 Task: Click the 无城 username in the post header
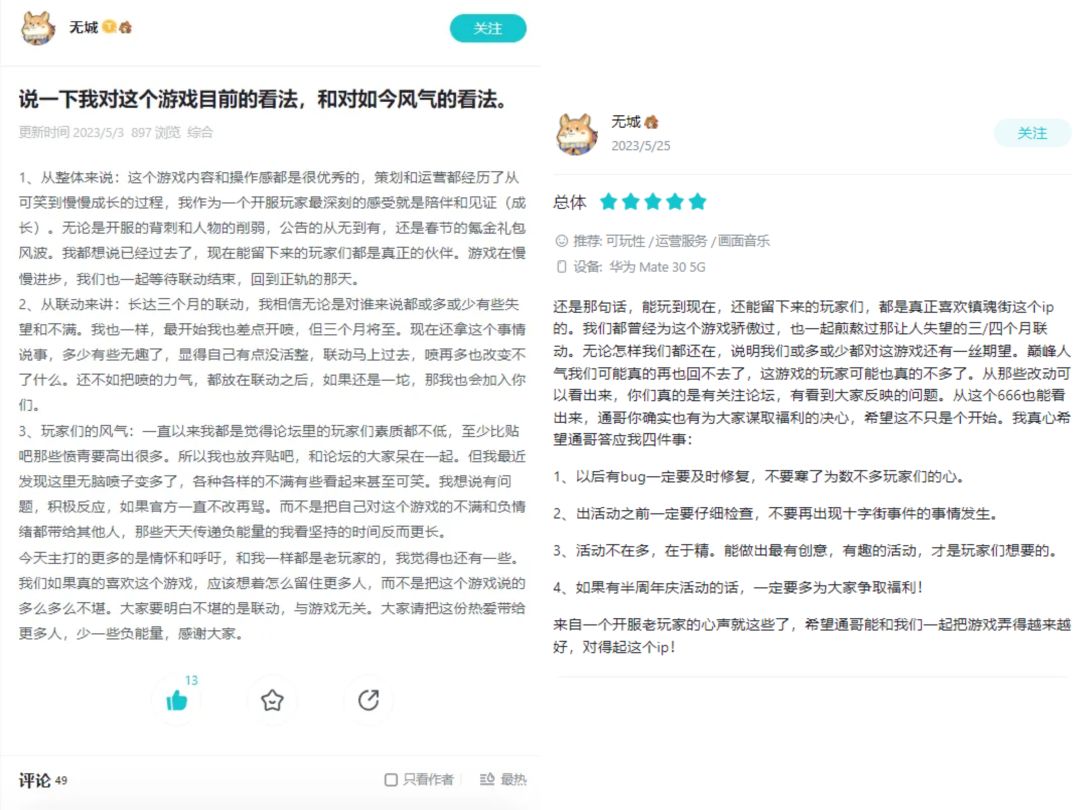pyautogui.click(x=83, y=27)
